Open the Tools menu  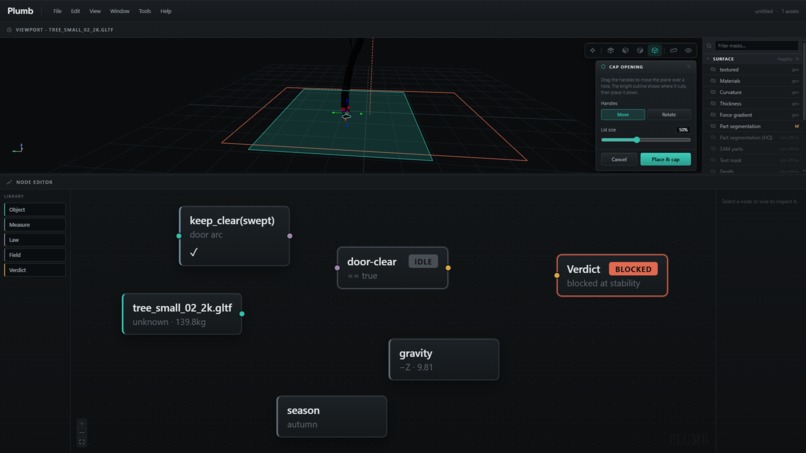[145, 11]
